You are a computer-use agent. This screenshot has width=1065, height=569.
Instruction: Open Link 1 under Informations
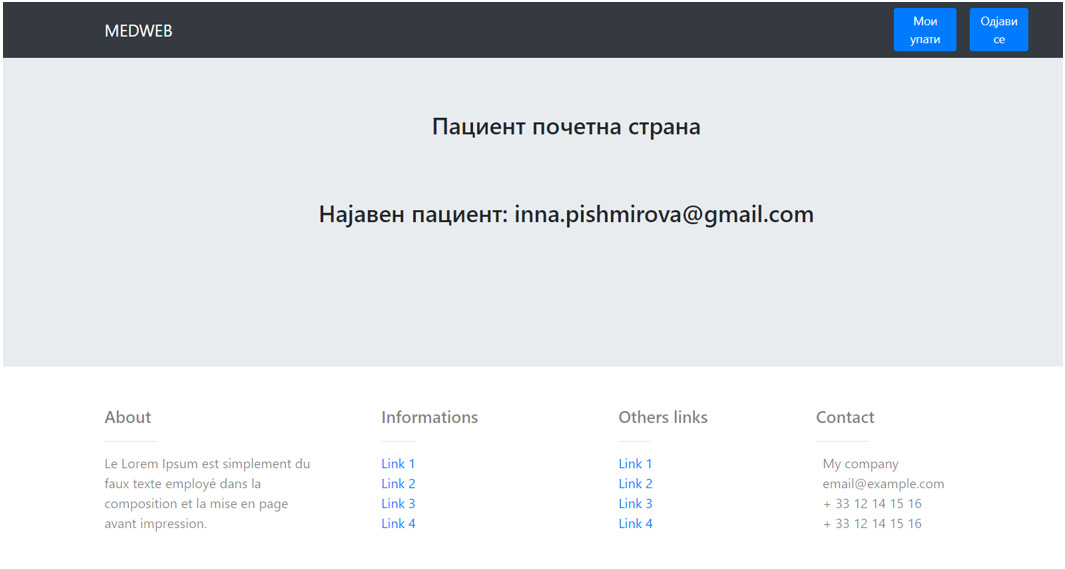(x=398, y=464)
